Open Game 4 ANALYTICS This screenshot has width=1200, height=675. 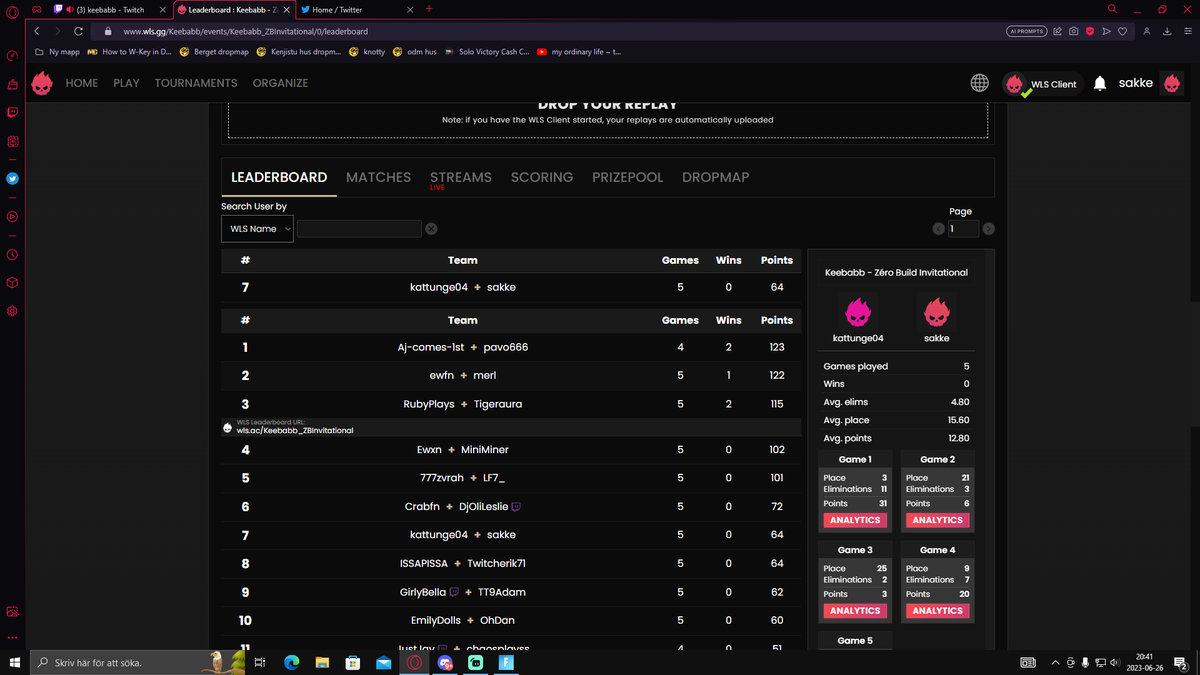tap(938, 610)
